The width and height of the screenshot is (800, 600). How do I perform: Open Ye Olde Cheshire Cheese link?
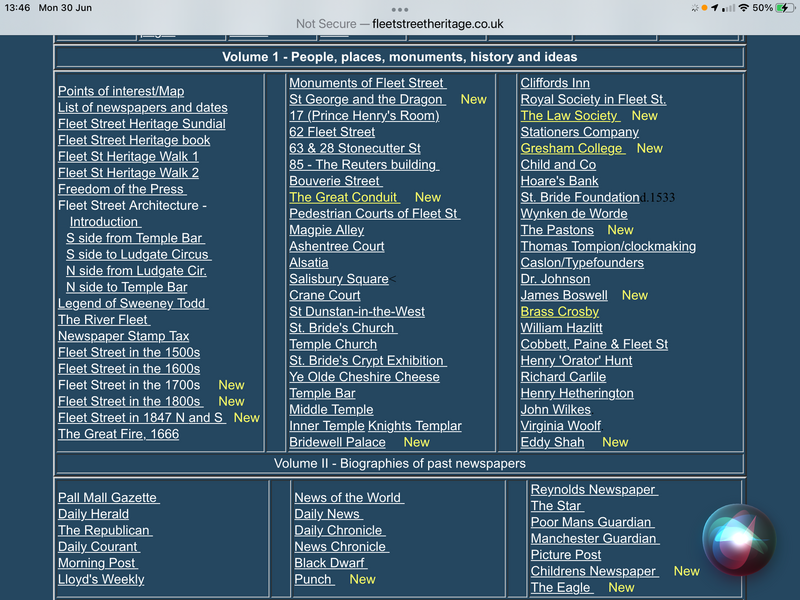pos(364,377)
